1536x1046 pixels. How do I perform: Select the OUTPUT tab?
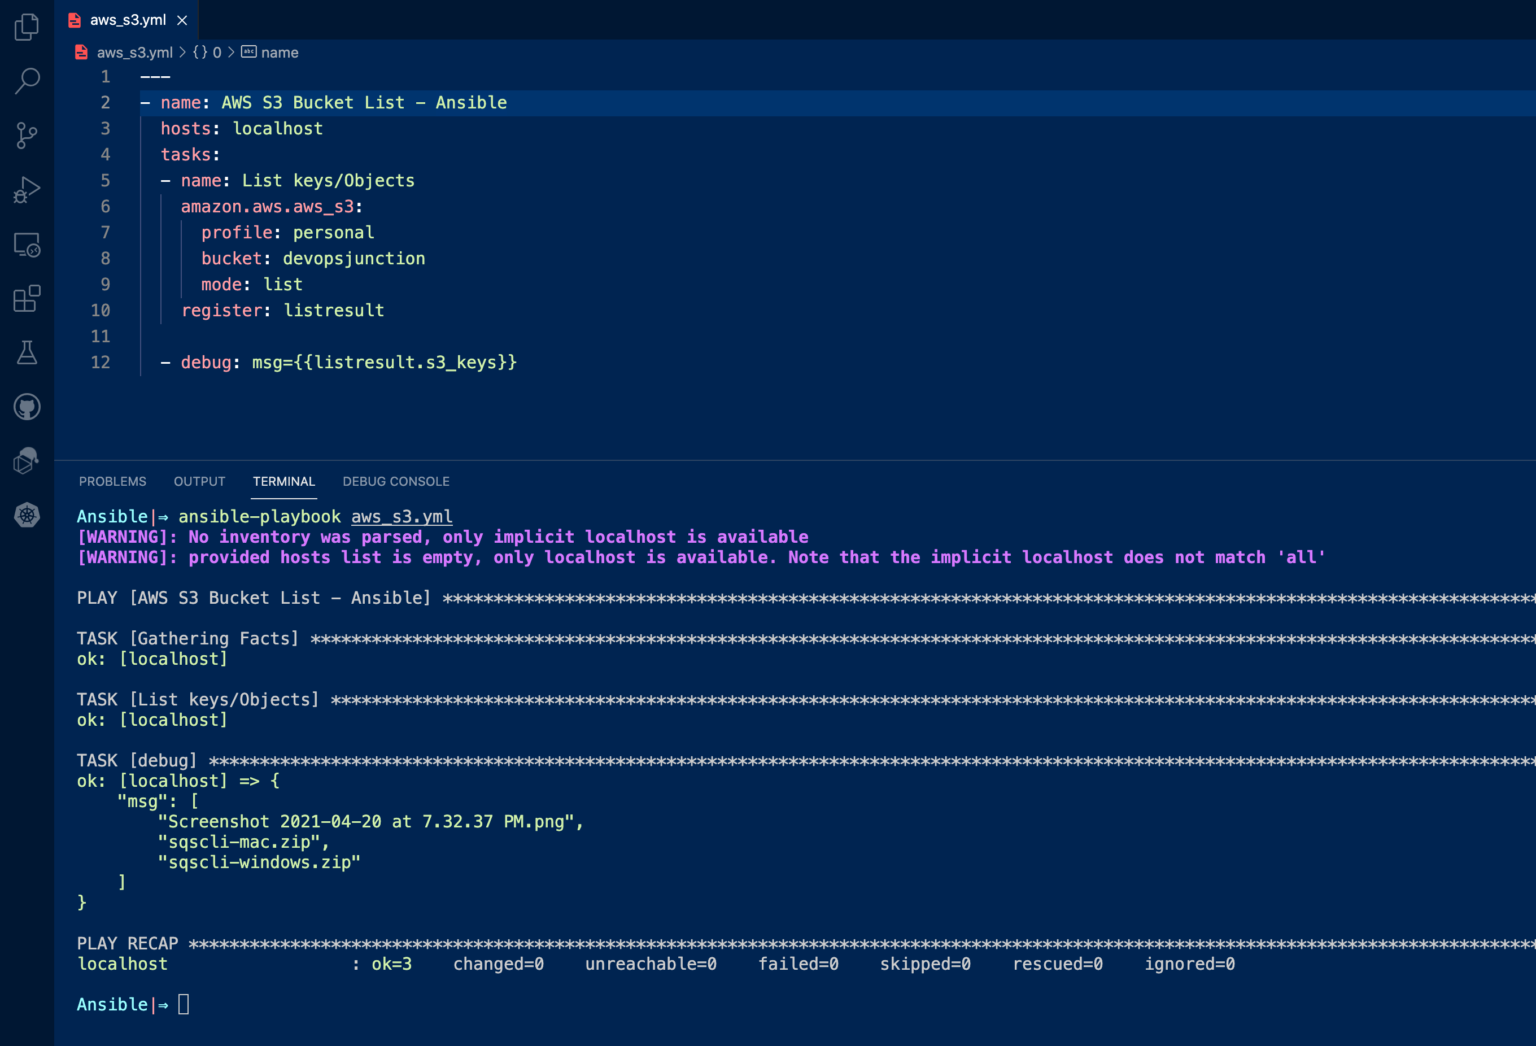click(x=198, y=481)
